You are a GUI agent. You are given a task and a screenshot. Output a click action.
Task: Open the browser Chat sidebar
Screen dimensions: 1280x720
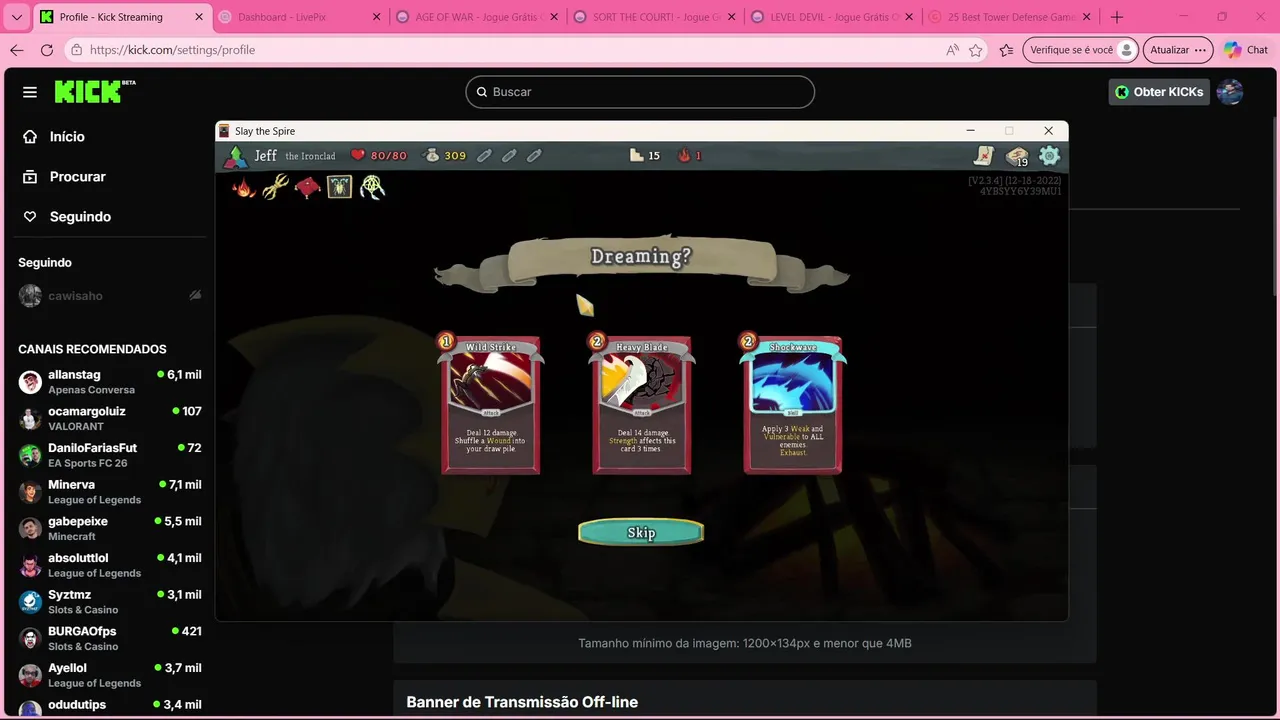[x=1245, y=50]
